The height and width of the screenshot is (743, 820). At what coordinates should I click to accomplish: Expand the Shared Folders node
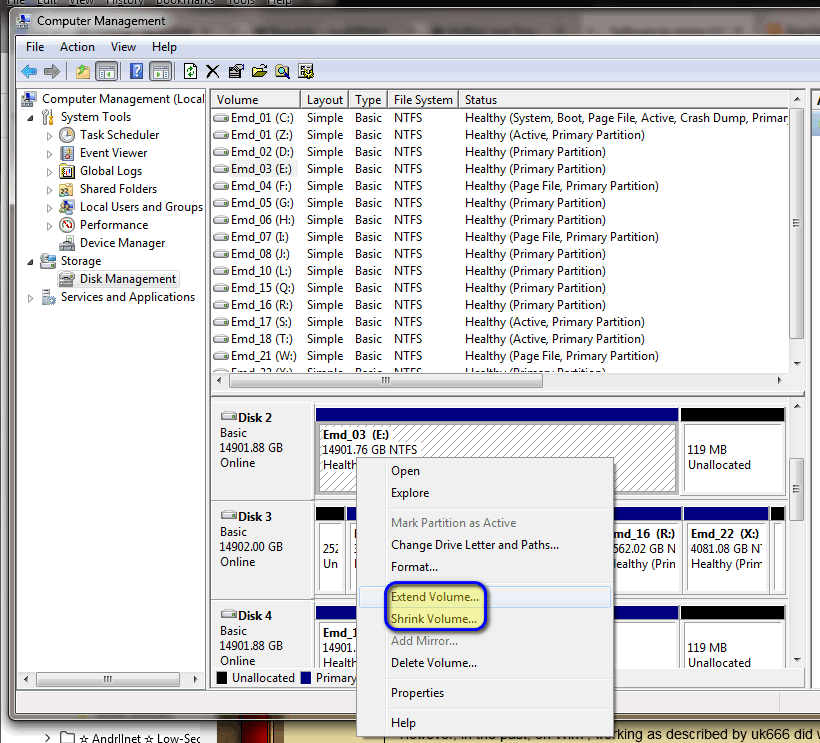pos(49,190)
